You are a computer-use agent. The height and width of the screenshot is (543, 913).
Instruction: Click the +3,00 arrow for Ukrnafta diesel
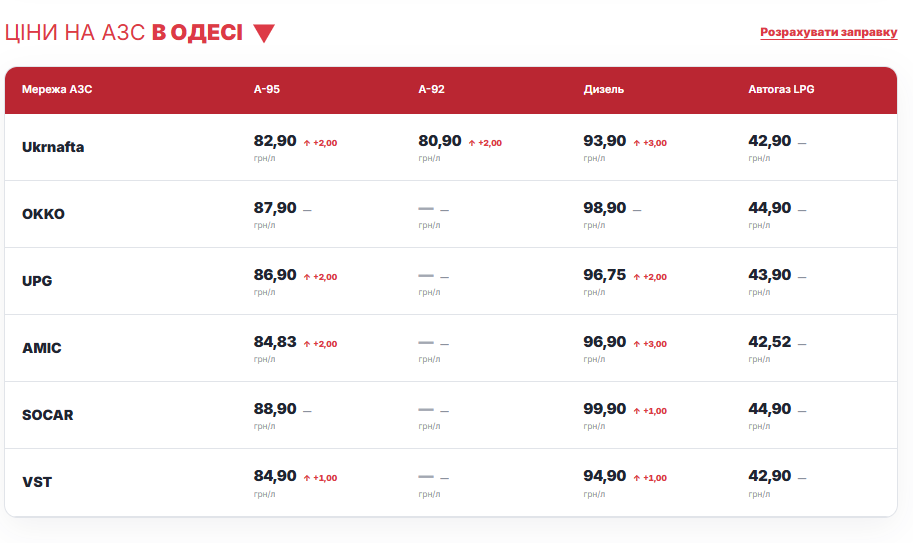[636, 143]
